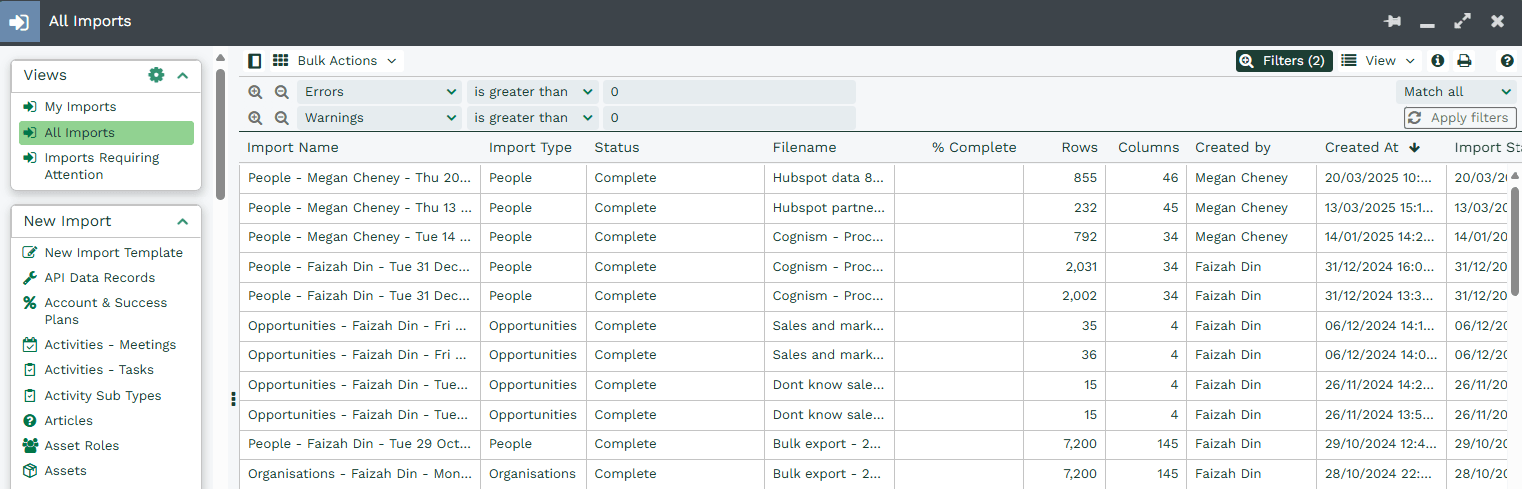Toggle Created At sort order arrow
This screenshot has height=489, width=1522.
coord(1415,148)
